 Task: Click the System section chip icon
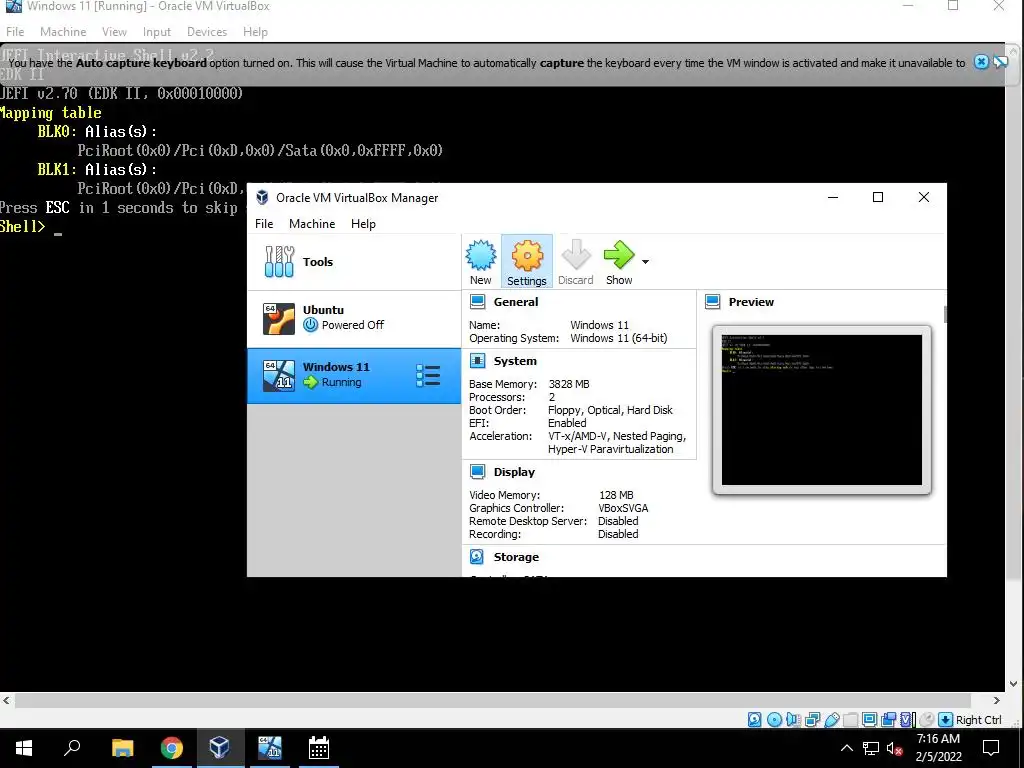(x=477, y=360)
